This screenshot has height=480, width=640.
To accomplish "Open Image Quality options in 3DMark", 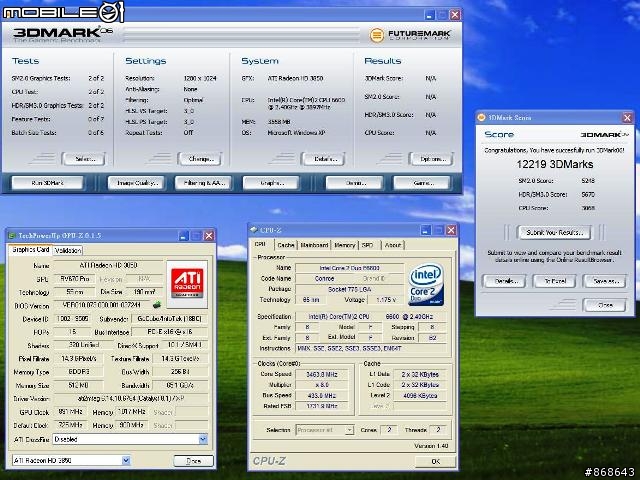I will pyautogui.click(x=136, y=183).
